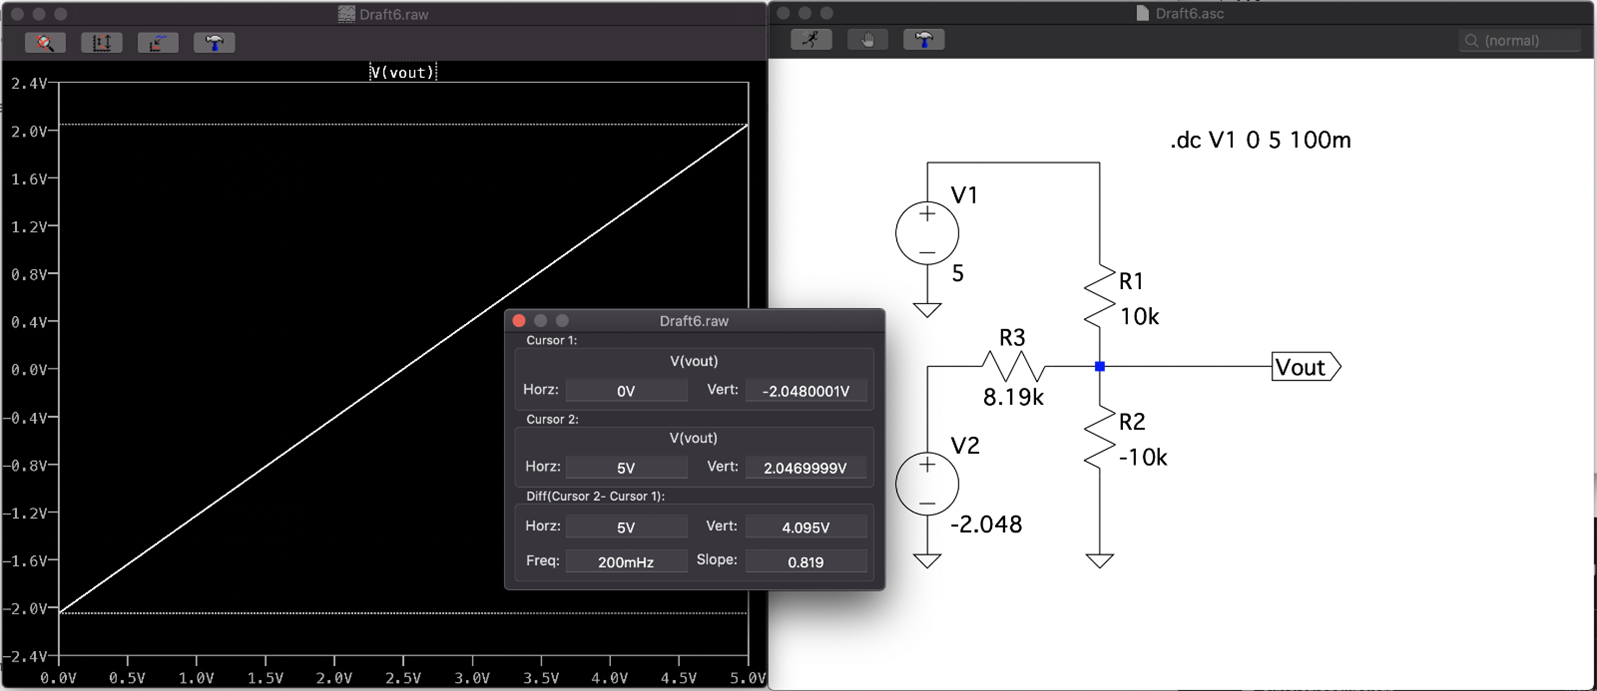Click the V1 component name label

(964, 195)
